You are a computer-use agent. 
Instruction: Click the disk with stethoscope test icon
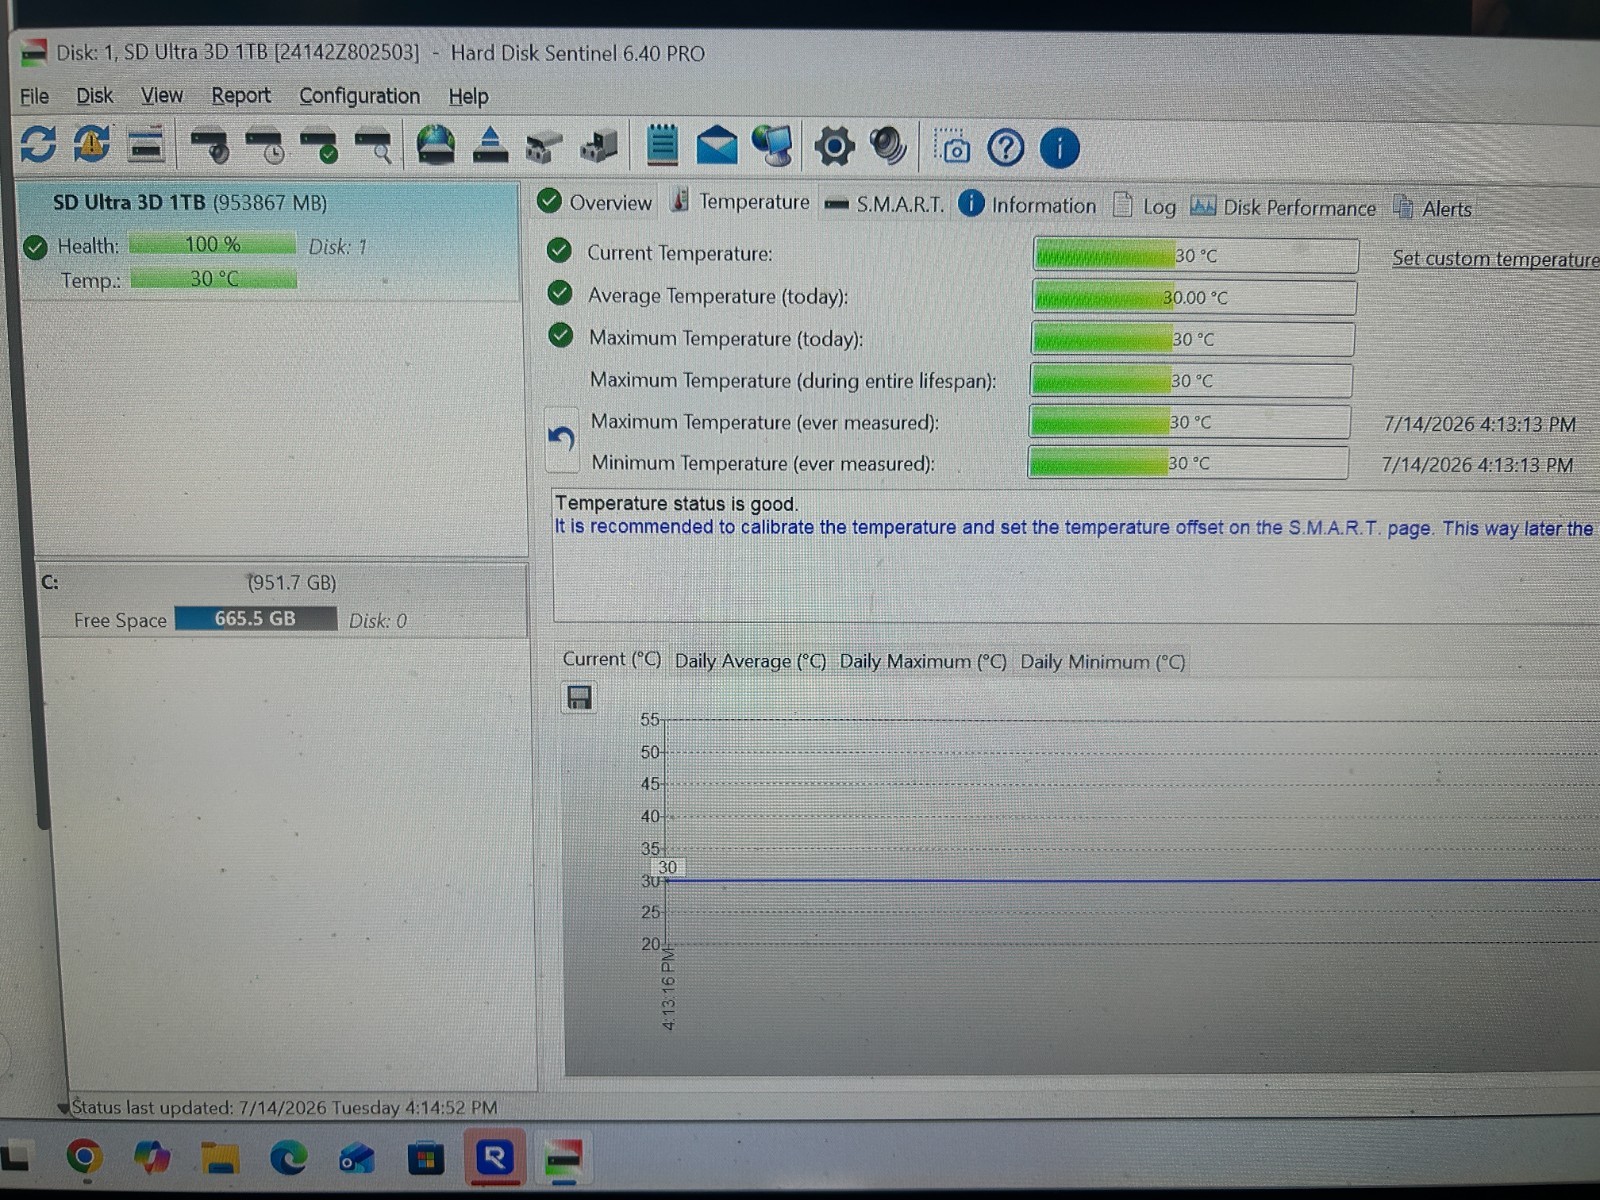209,146
